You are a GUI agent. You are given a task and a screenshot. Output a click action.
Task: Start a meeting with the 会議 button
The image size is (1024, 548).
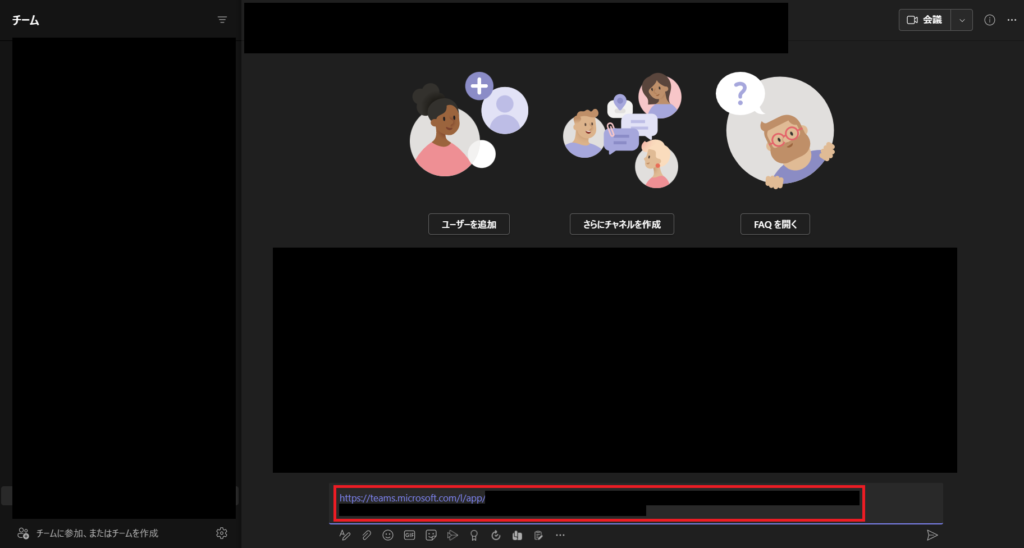pyautogui.click(x=925, y=20)
